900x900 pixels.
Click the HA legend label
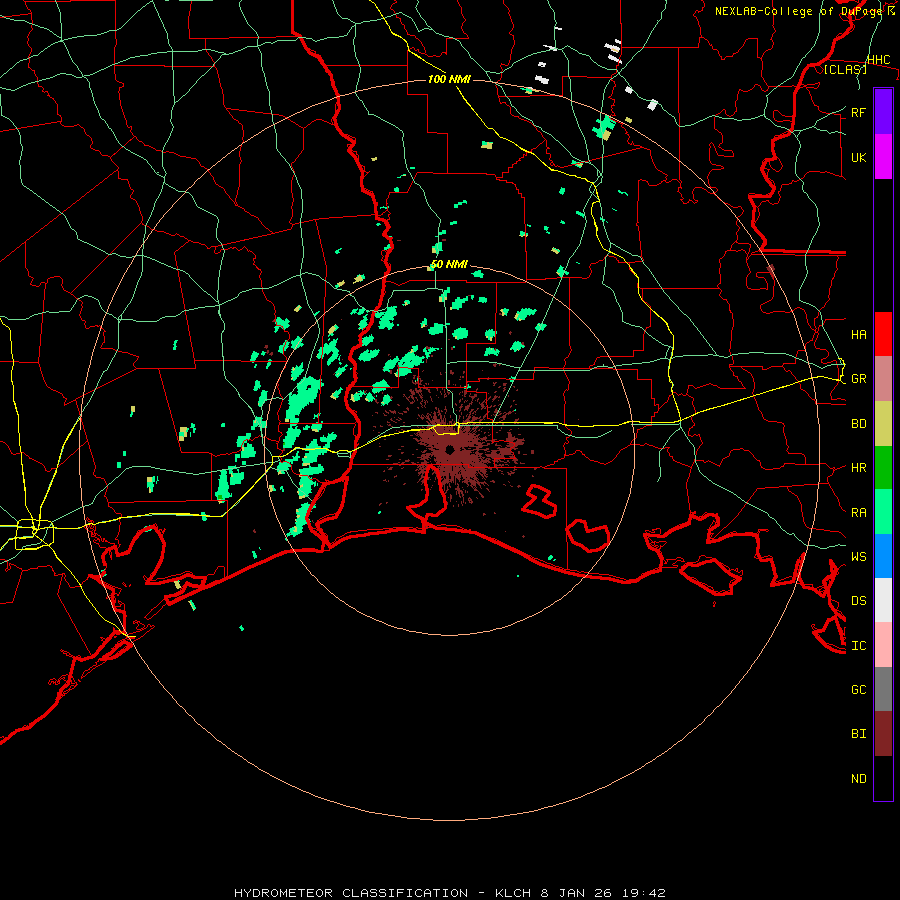coord(859,334)
